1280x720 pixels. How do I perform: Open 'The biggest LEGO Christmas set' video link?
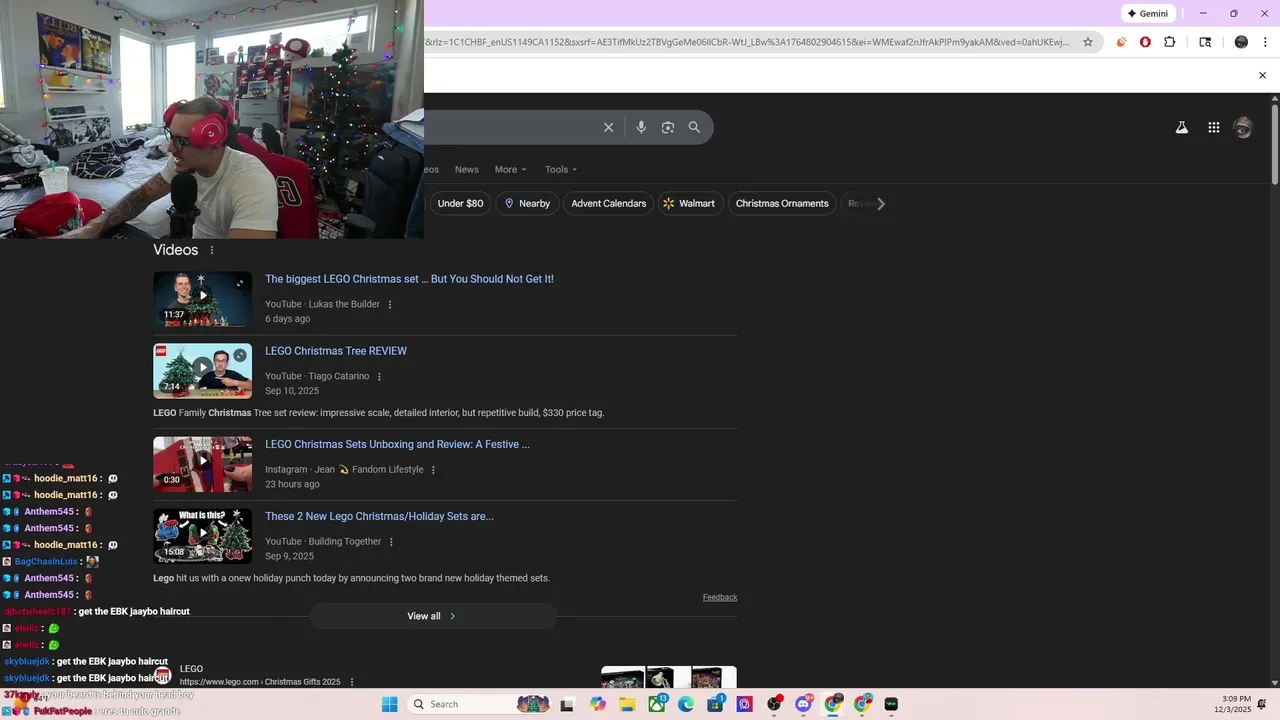point(409,279)
